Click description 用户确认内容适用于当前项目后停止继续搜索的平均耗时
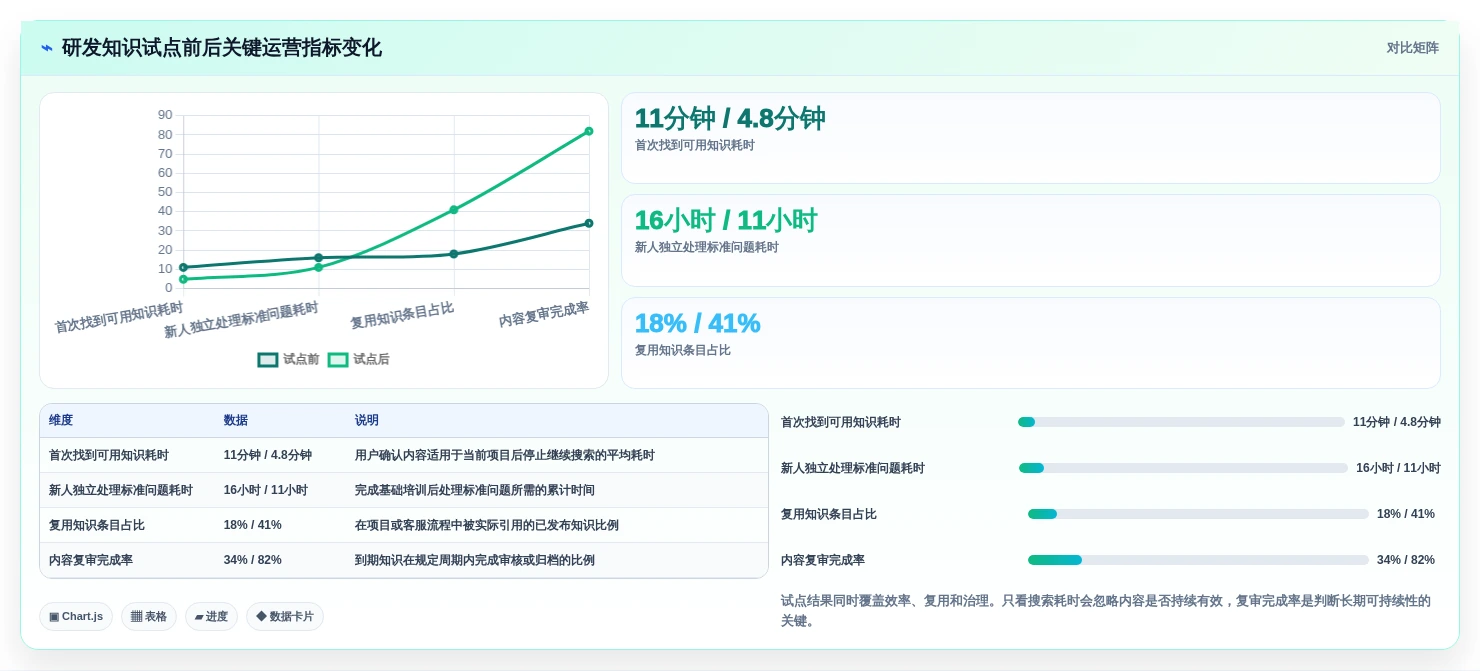 (x=505, y=455)
